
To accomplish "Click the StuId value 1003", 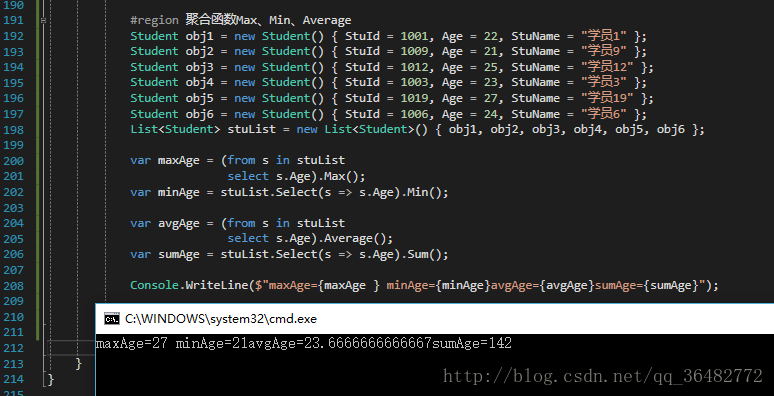I will click(414, 82).
